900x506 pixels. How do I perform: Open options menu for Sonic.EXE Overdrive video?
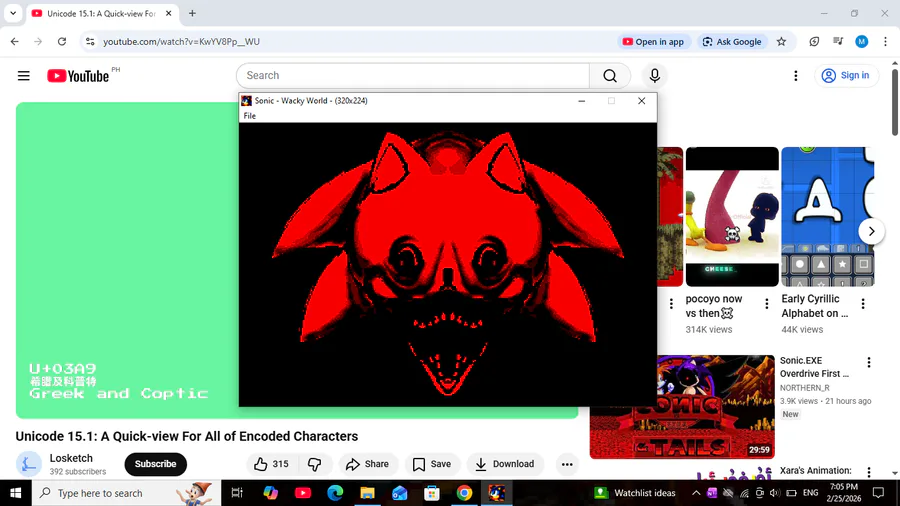(868, 362)
